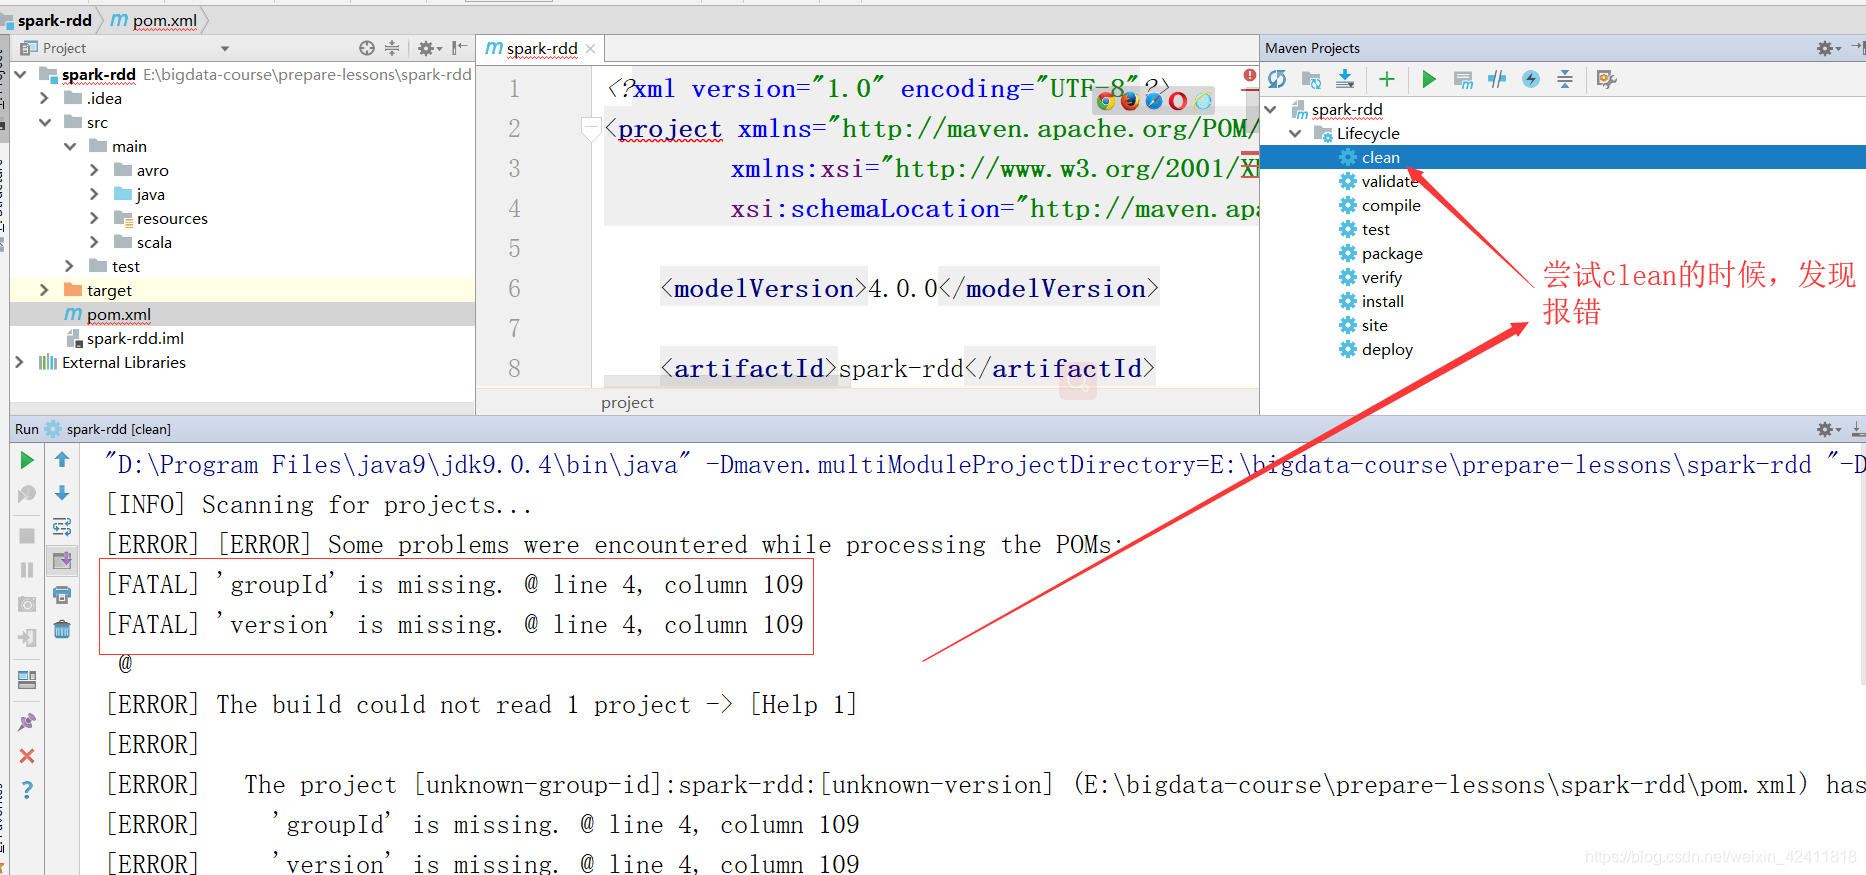Collapse the src folder

(44, 122)
